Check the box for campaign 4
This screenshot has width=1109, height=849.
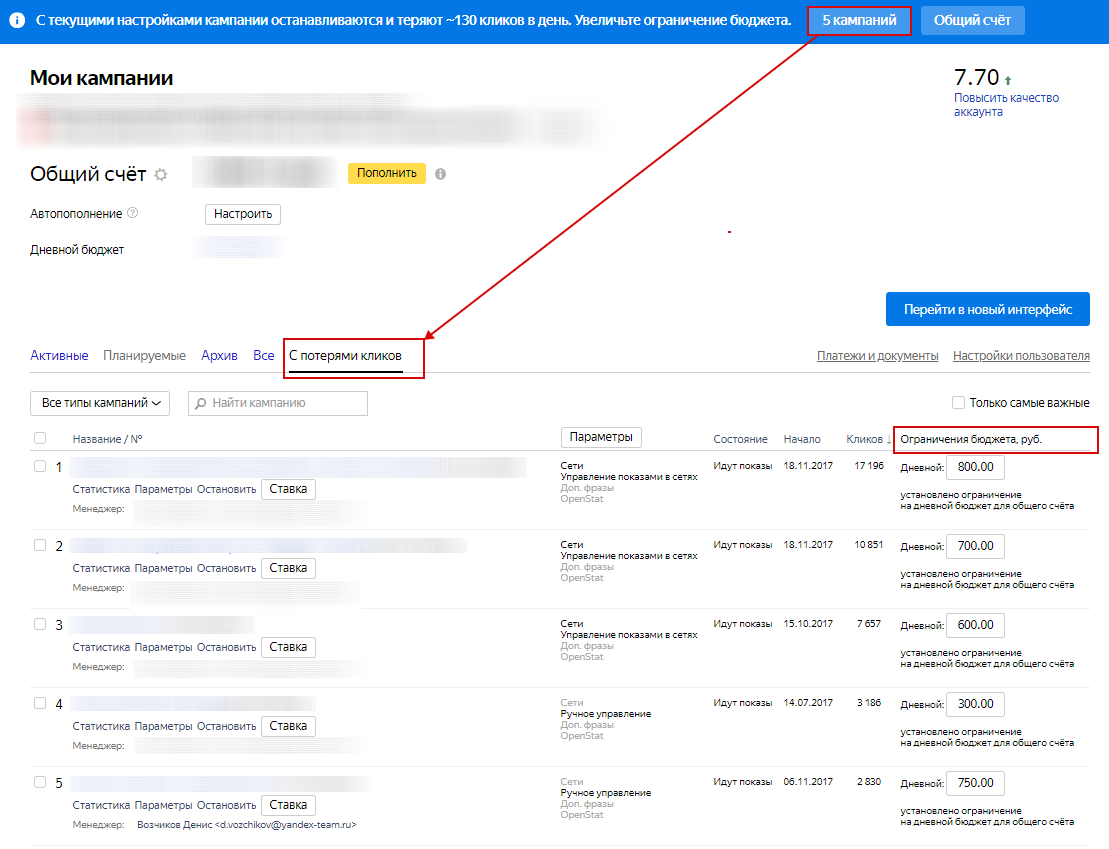pos(40,703)
